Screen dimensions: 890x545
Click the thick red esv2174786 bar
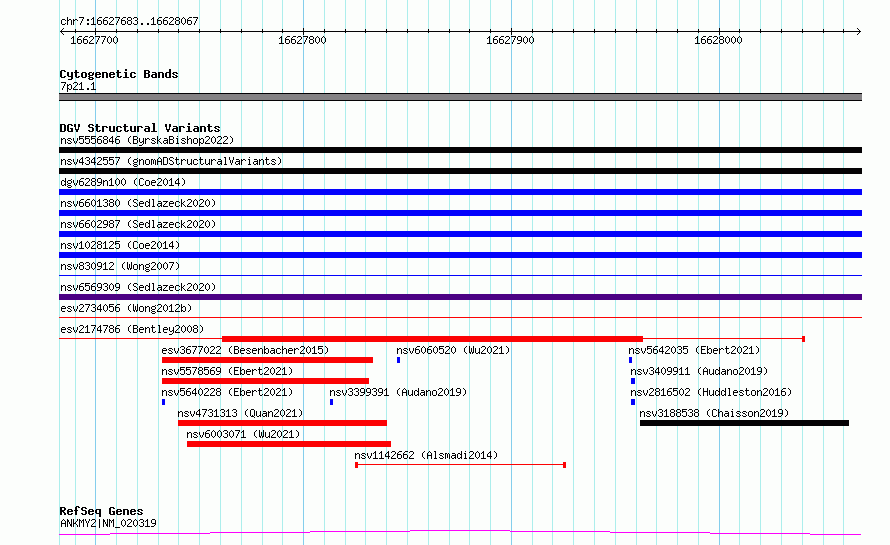[432, 339]
